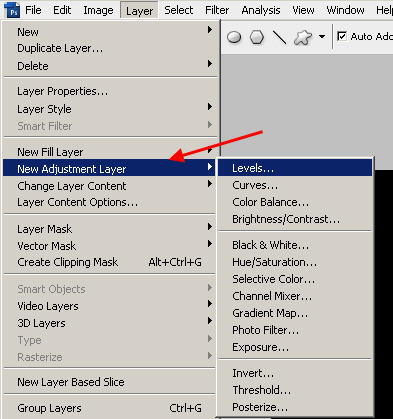Add a Photo Filter adjustment layer

click(x=295, y=330)
